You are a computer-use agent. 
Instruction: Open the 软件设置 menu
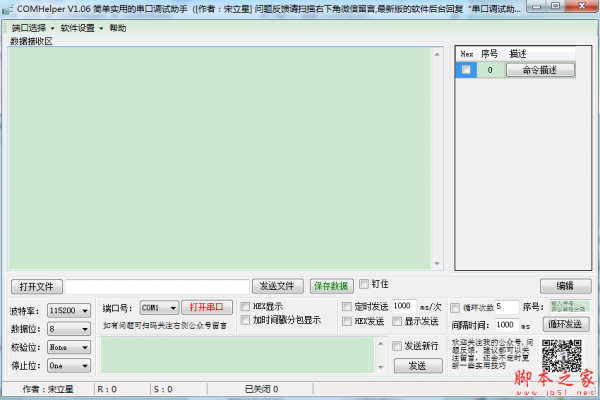coord(82,28)
